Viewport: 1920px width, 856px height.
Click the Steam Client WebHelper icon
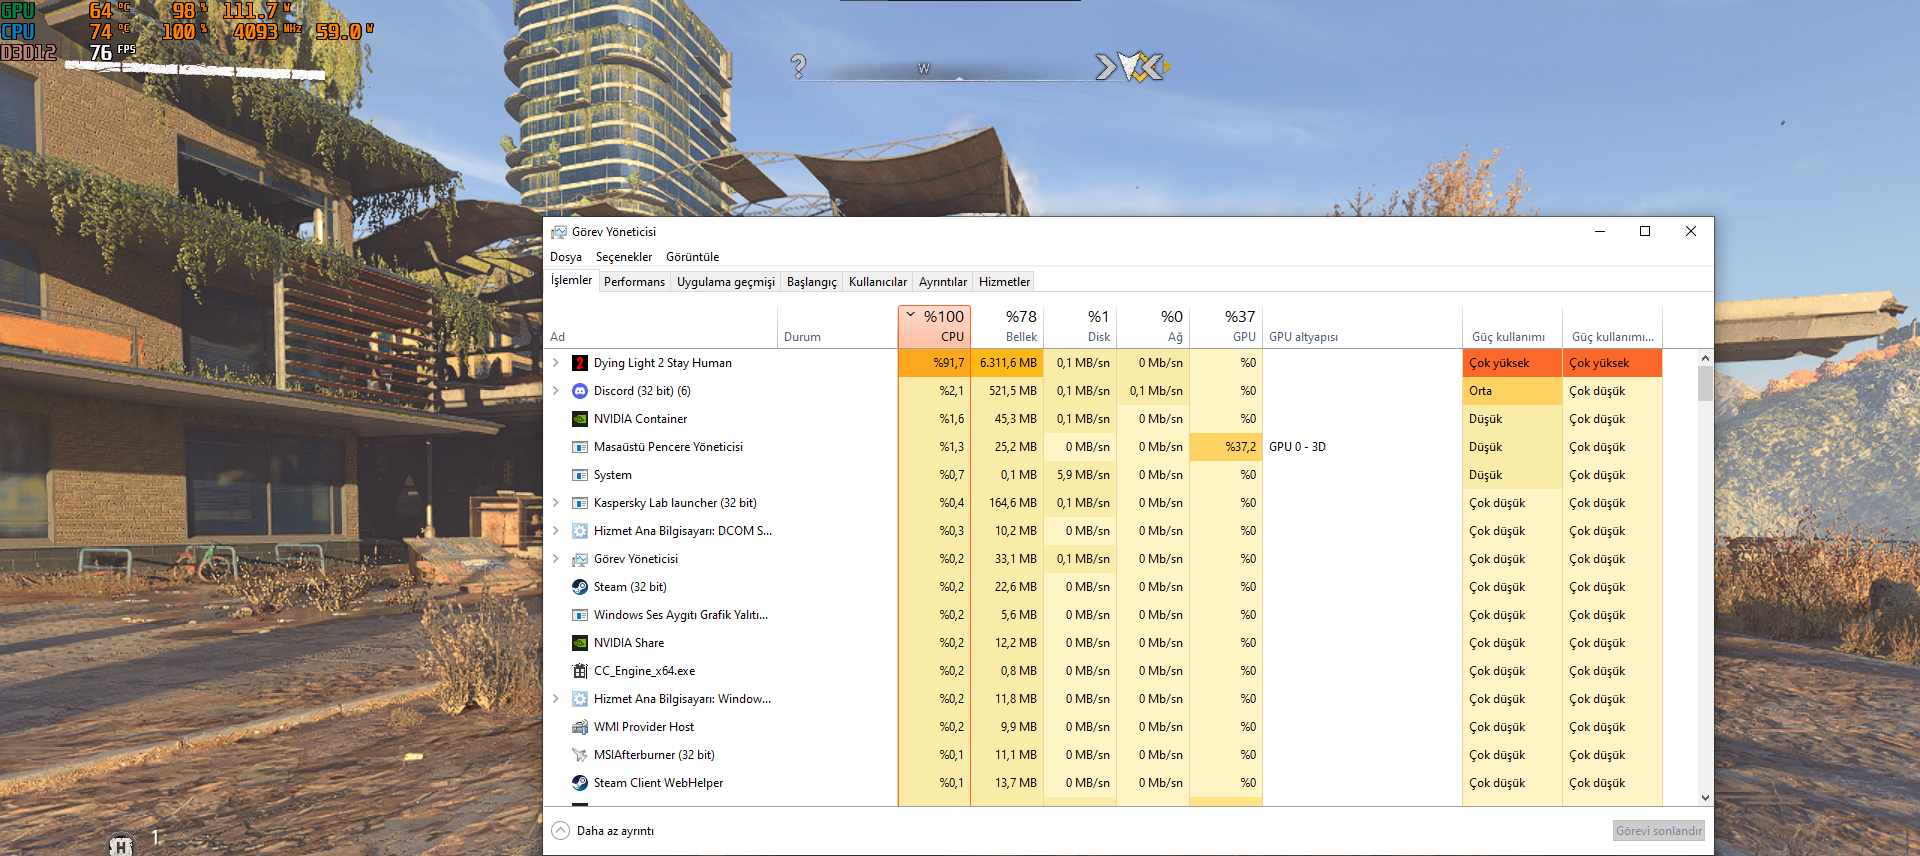pyautogui.click(x=580, y=783)
